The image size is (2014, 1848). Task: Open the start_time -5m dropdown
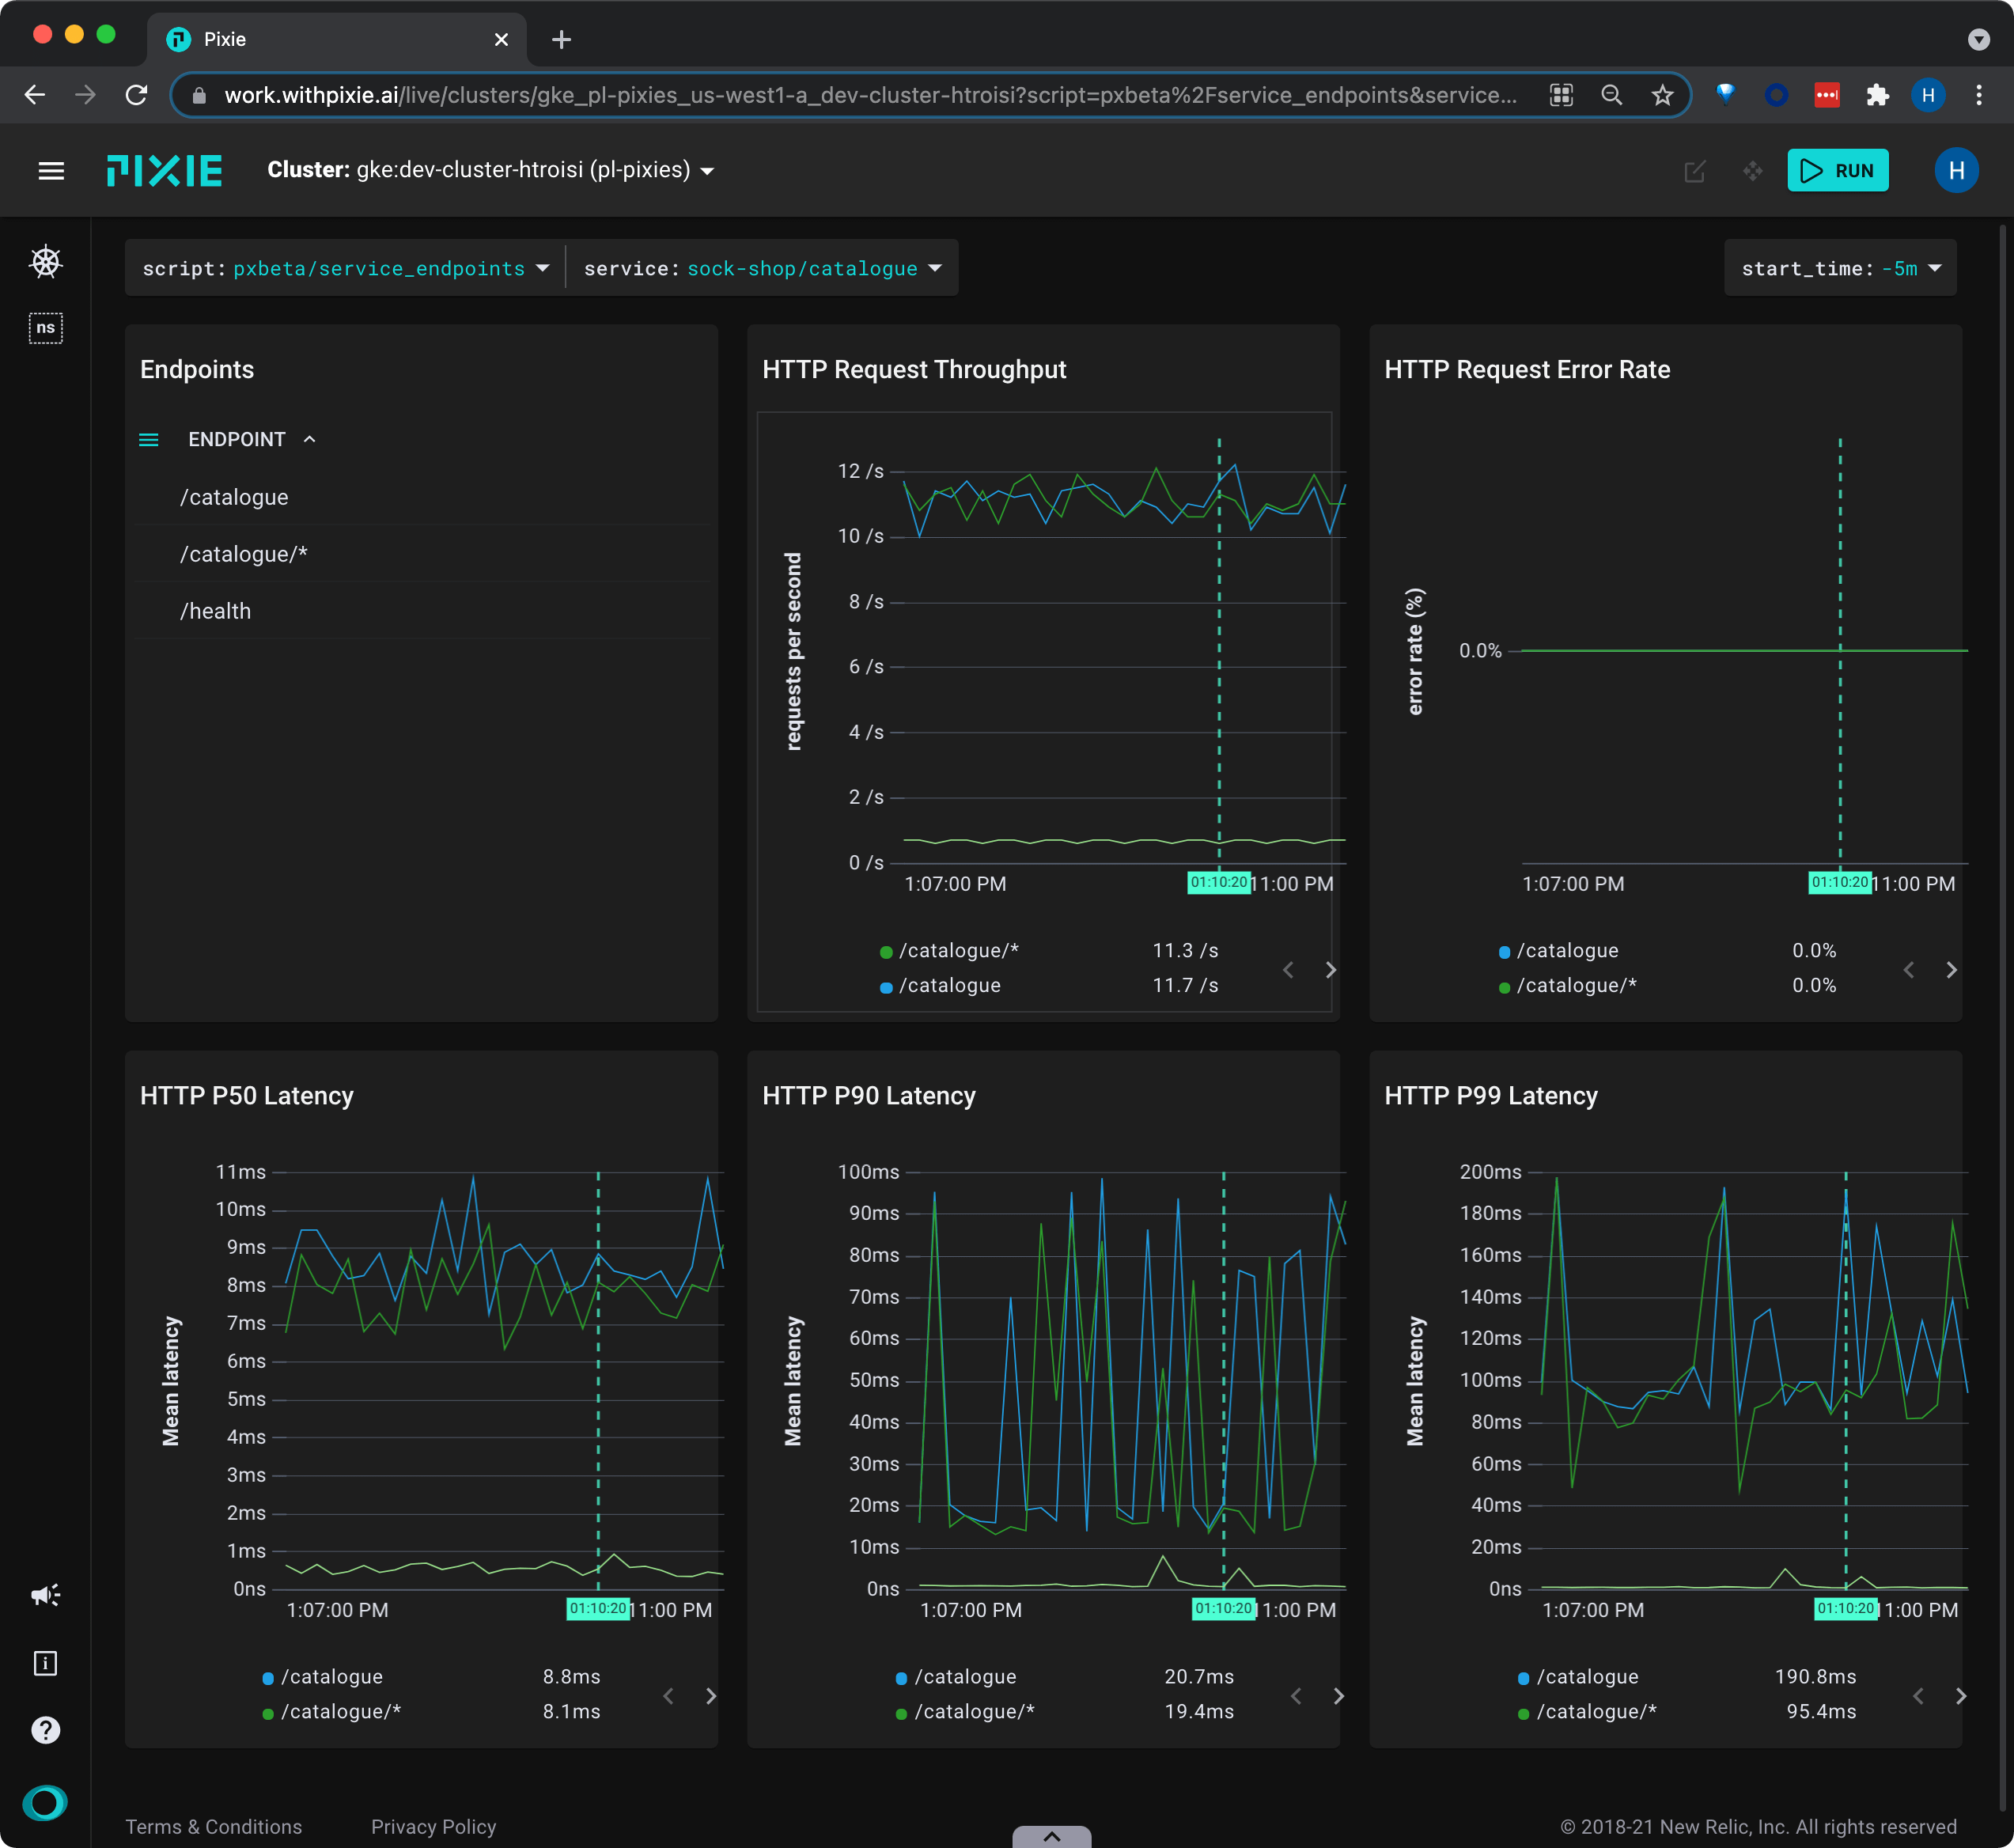(1840, 268)
